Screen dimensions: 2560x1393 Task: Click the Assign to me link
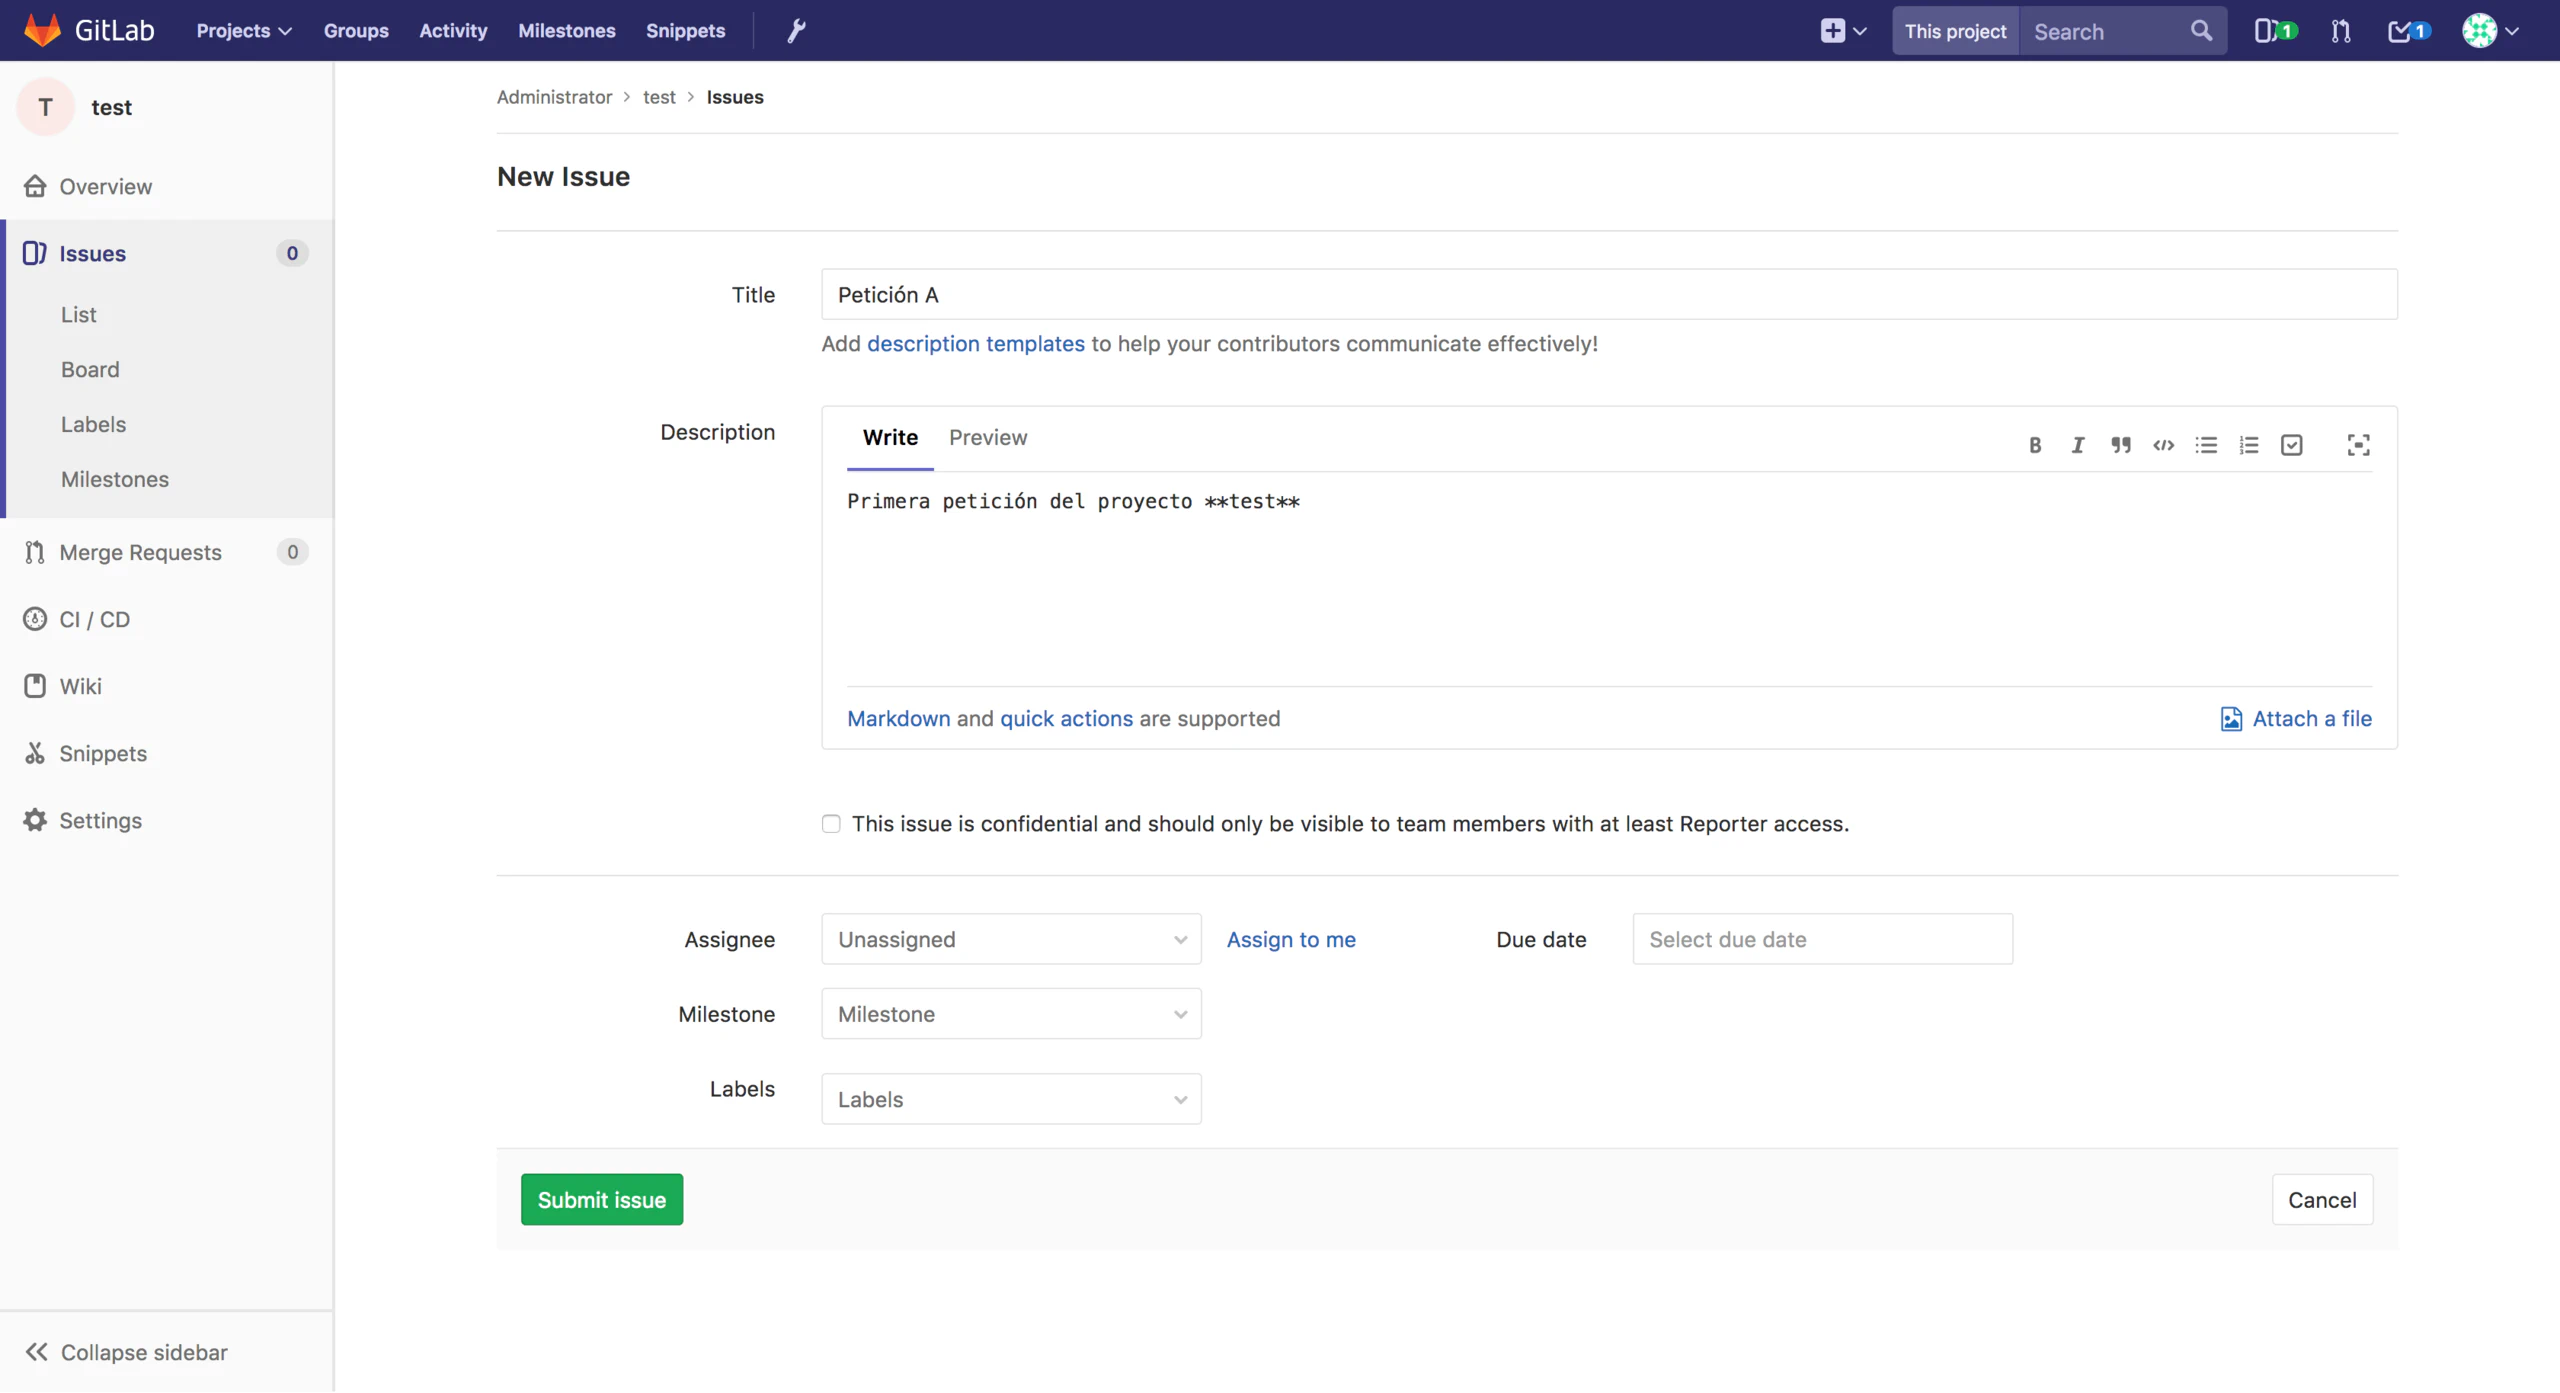click(x=1290, y=939)
